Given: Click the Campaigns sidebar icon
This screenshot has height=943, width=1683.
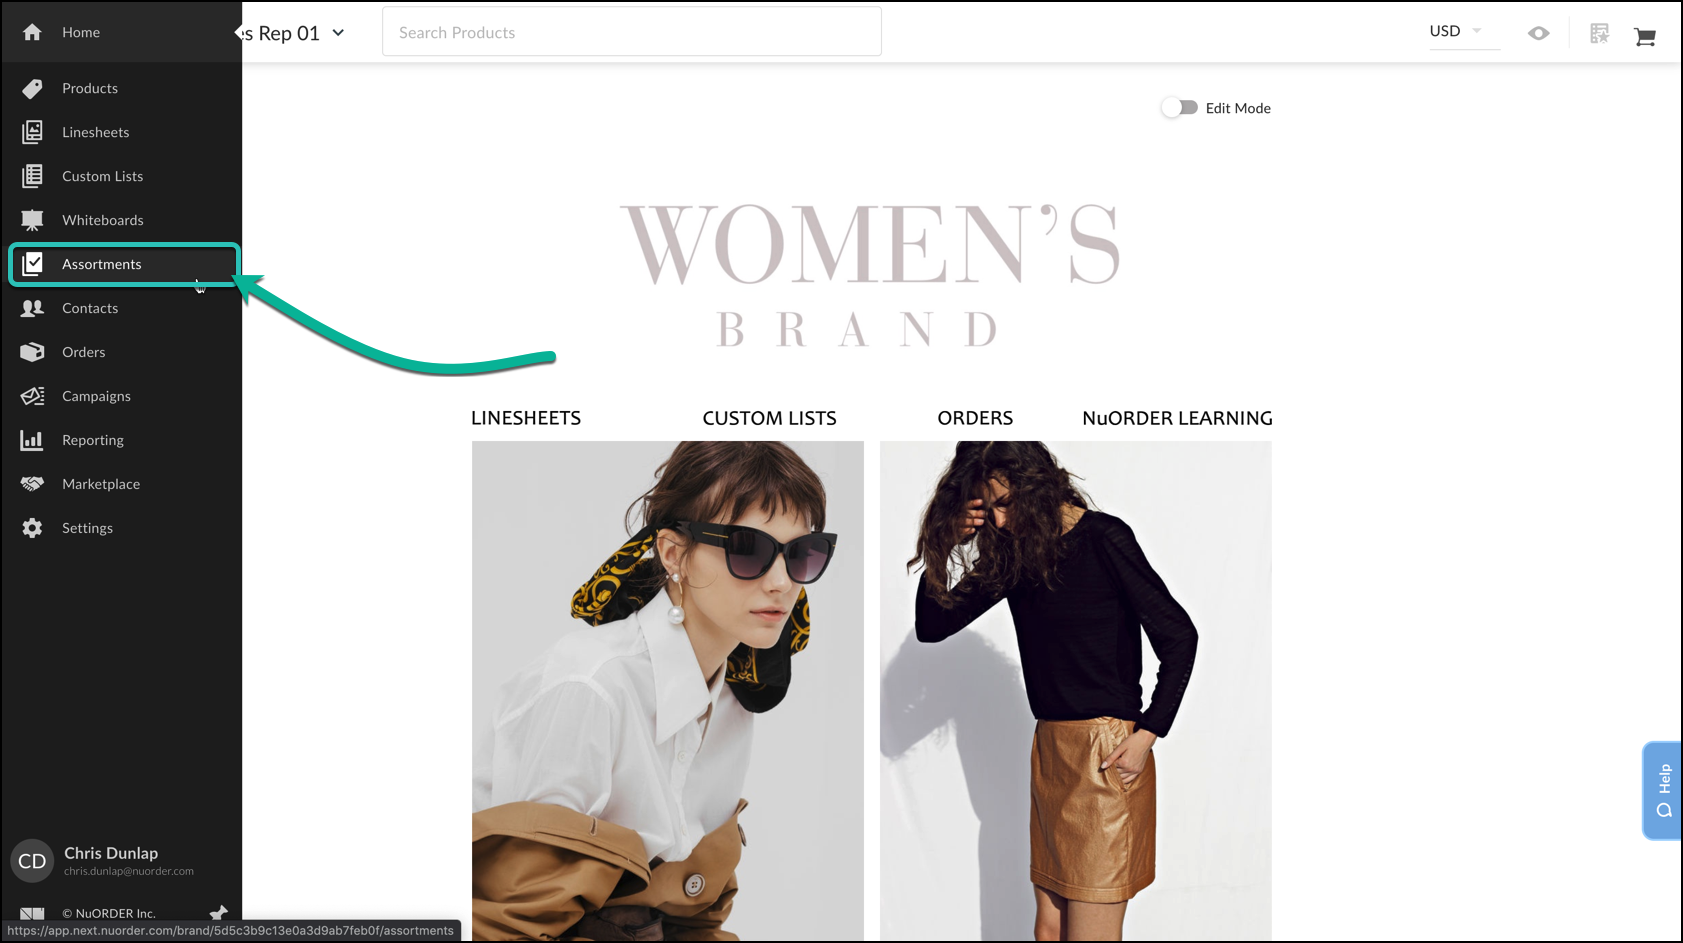Looking at the screenshot, I should [x=32, y=396].
